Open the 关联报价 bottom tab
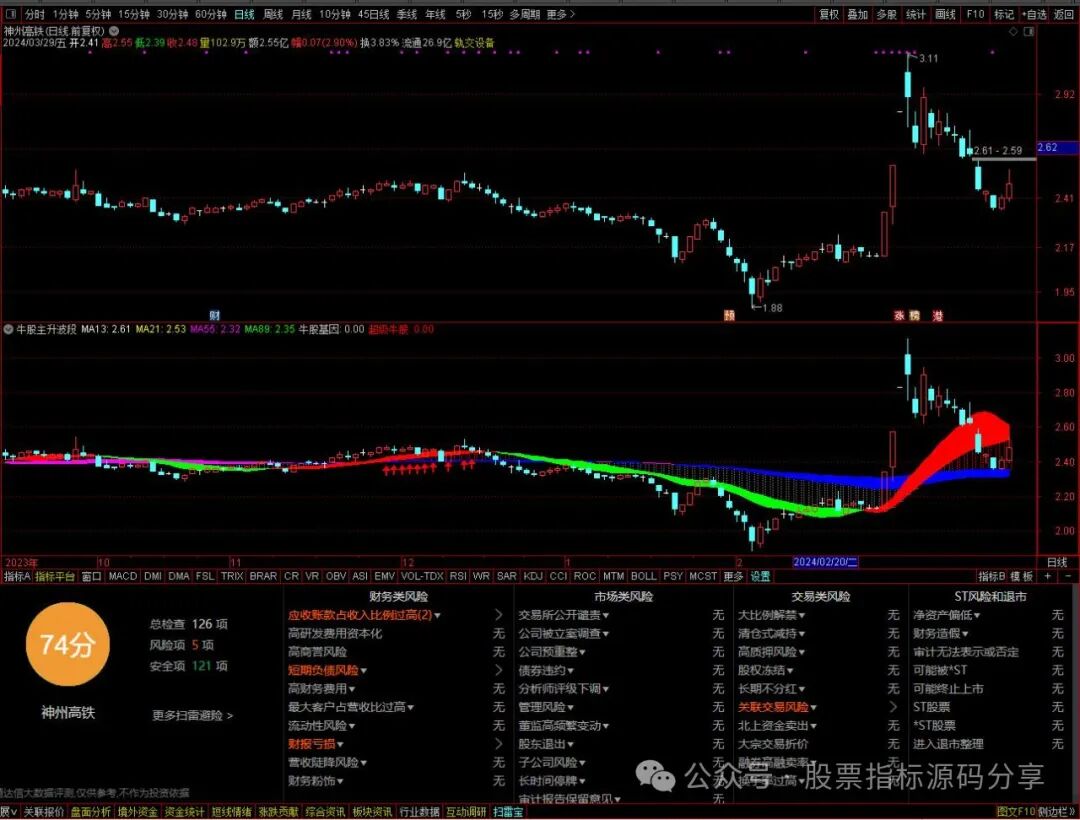 point(43,812)
